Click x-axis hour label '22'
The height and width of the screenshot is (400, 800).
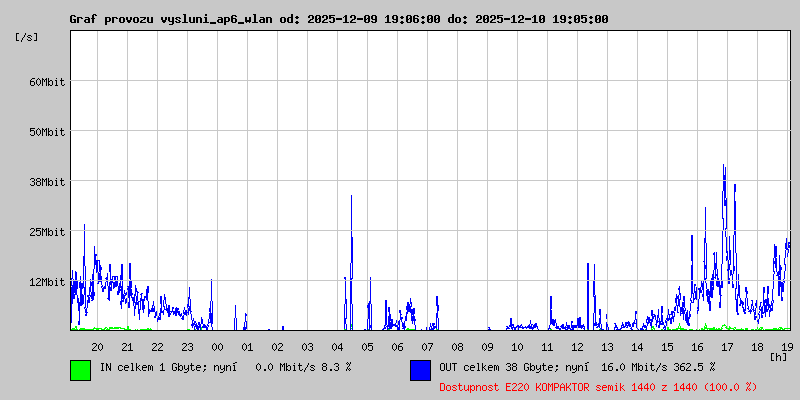coord(157,347)
